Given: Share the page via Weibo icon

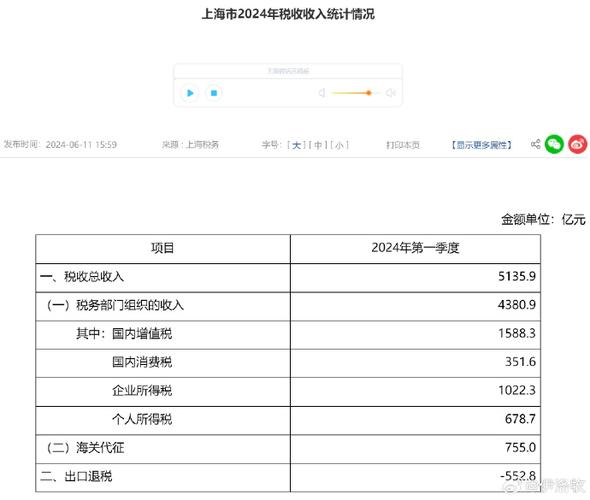Looking at the screenshot, I should [x=578, y=144].
